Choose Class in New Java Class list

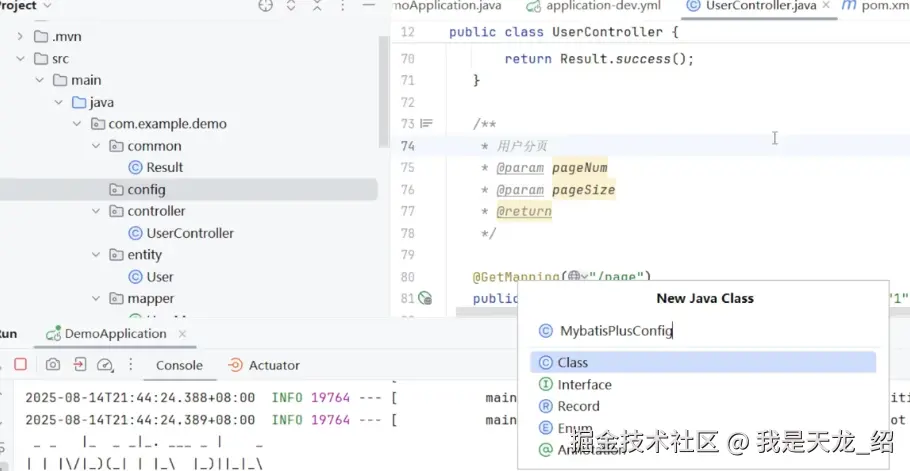[x=703, y=363]
